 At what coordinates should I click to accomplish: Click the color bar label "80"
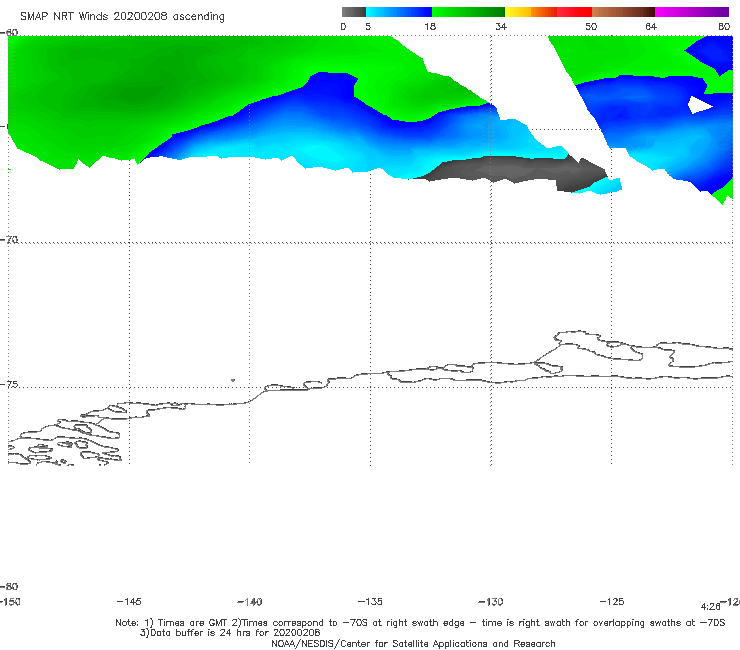tap(724, 27)
